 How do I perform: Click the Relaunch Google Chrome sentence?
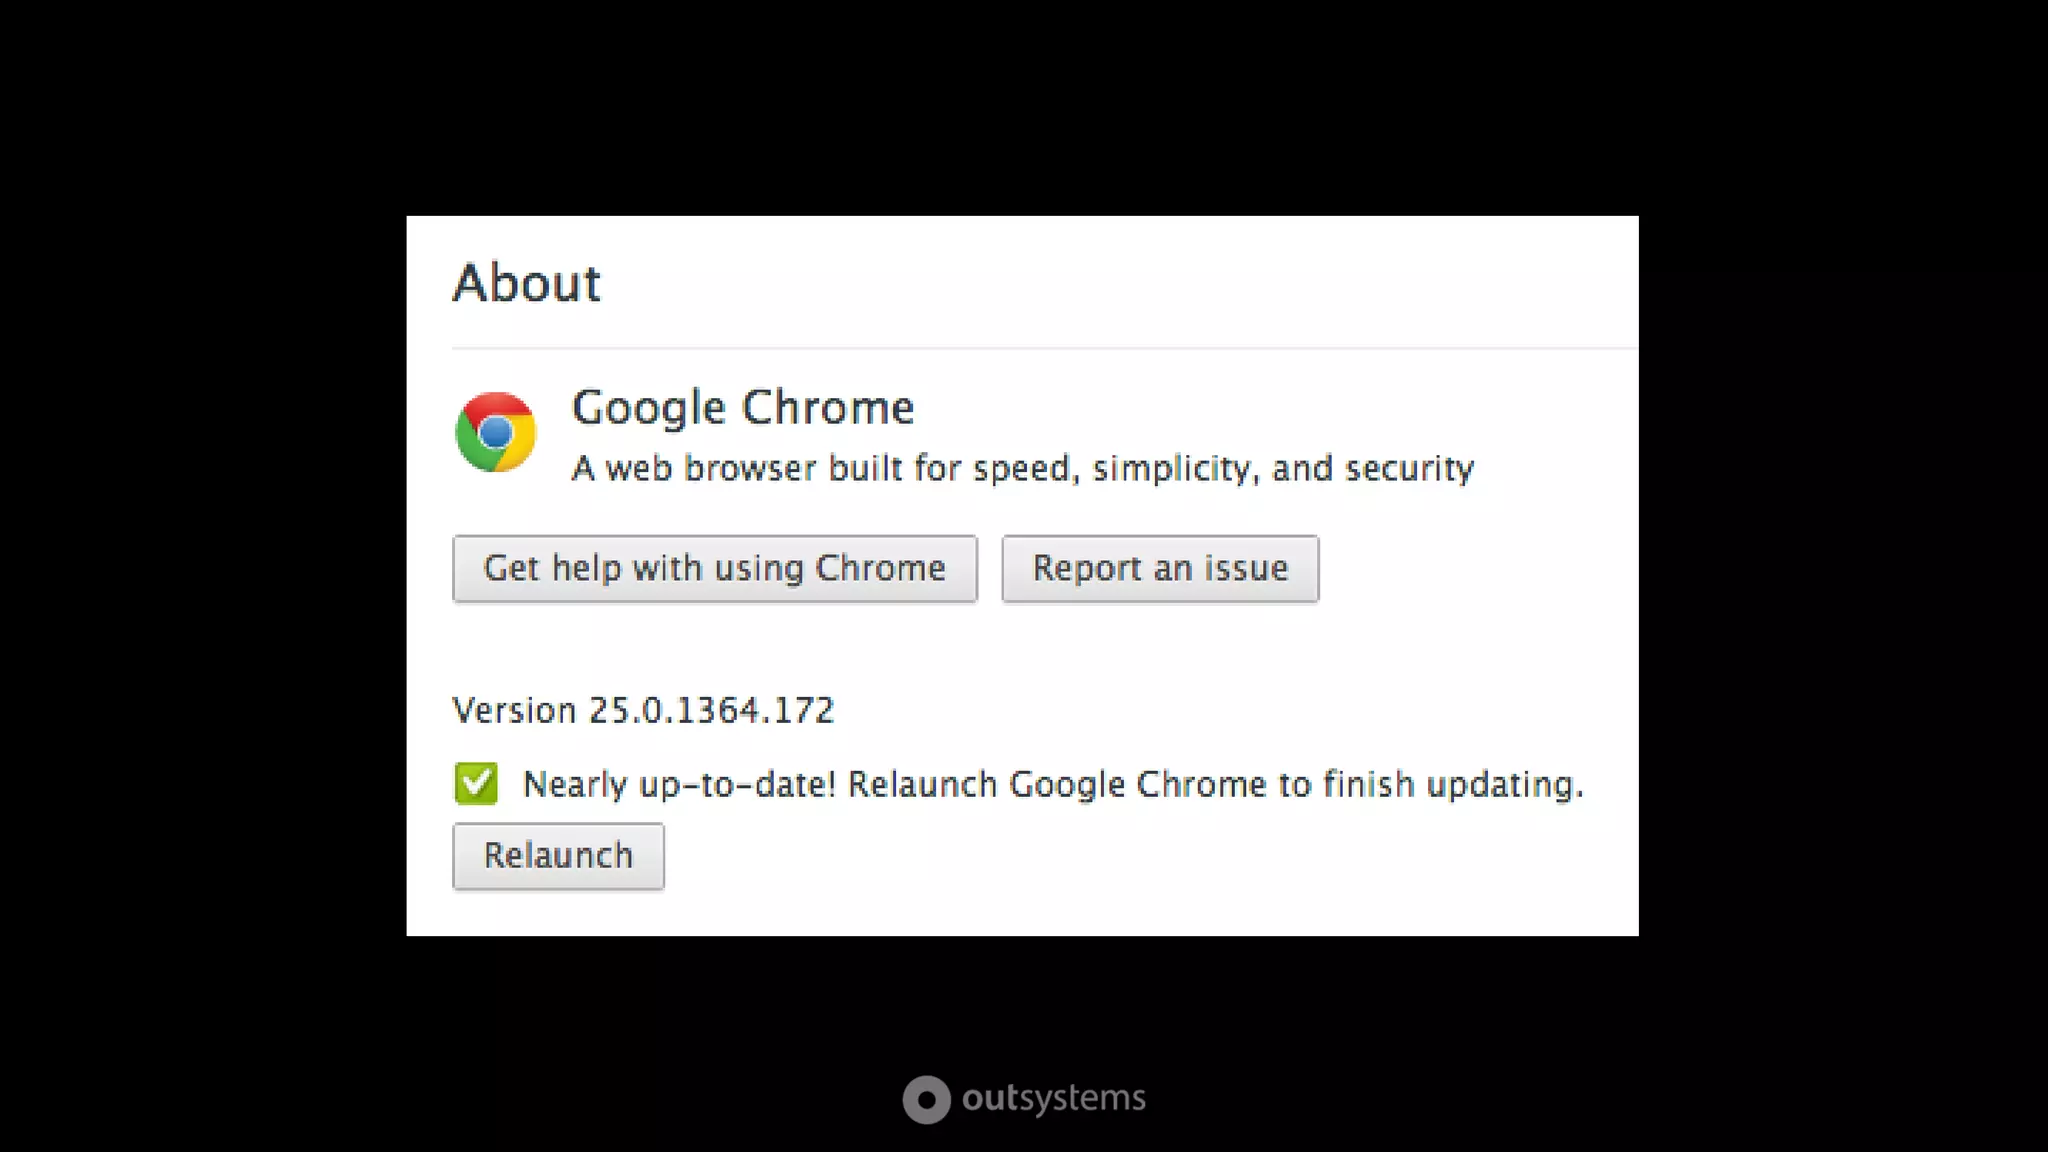[x=1216, y=785]
